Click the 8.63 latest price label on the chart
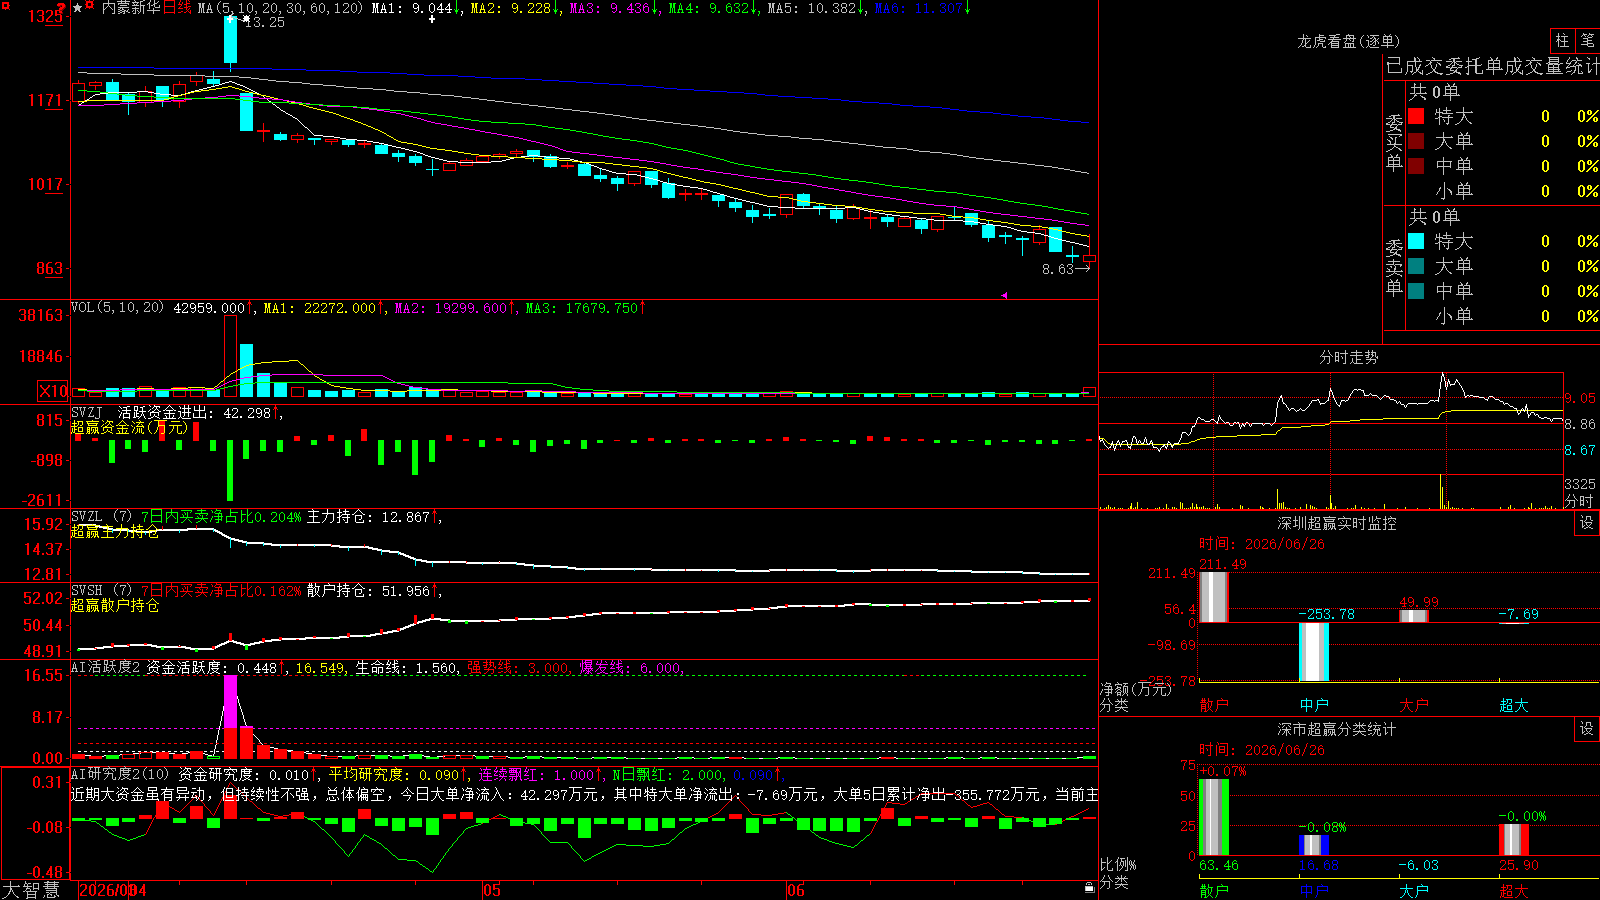Screen dimensions: 1600x900 [x=1057, y=269]
